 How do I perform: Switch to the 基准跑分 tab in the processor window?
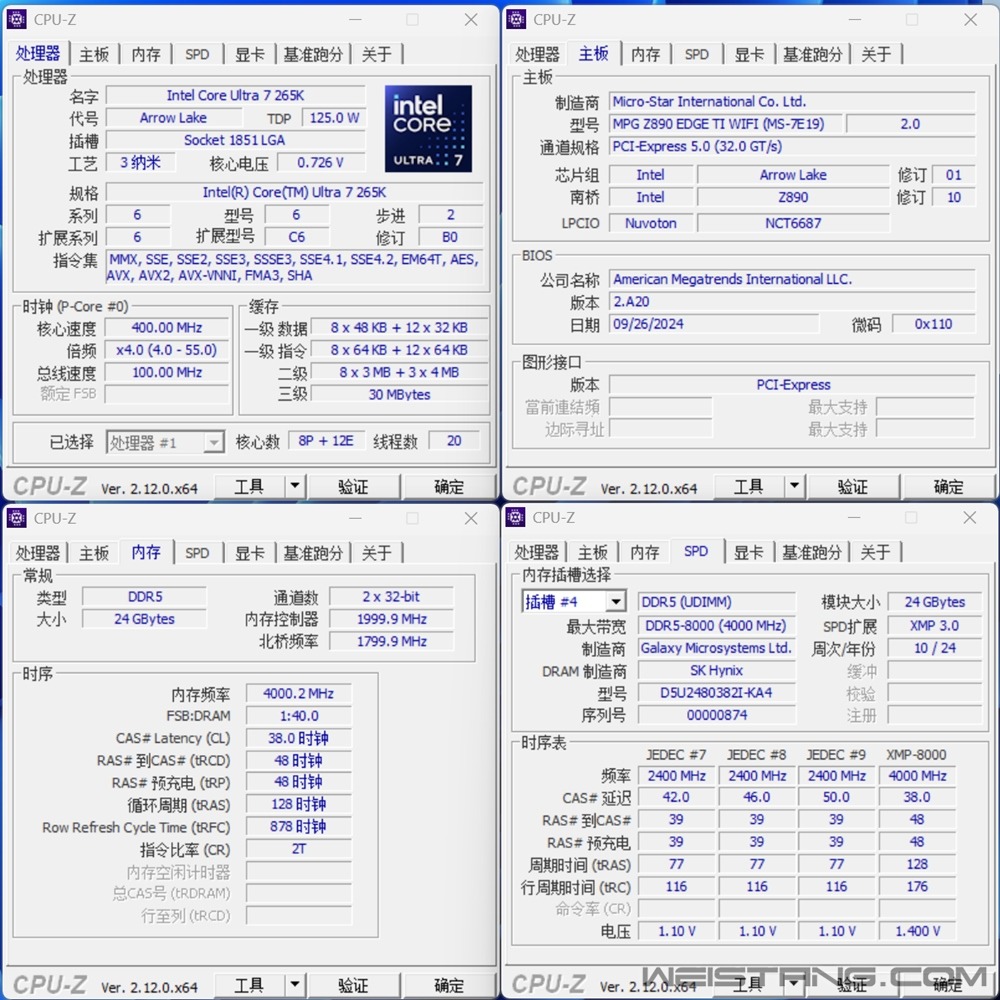click(313, 54)
